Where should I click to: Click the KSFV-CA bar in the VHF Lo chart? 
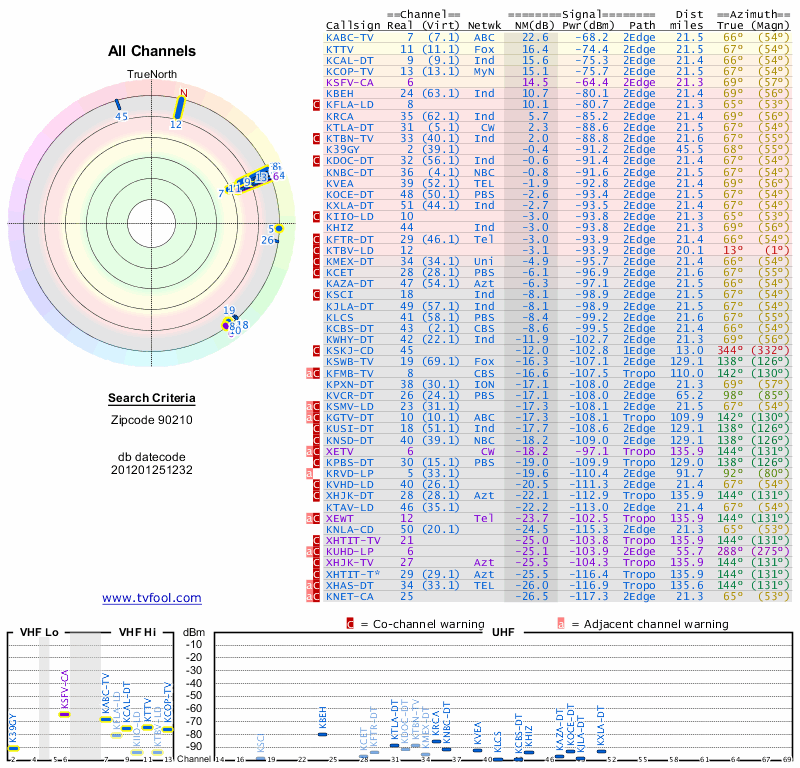click(x=64, y=714)
